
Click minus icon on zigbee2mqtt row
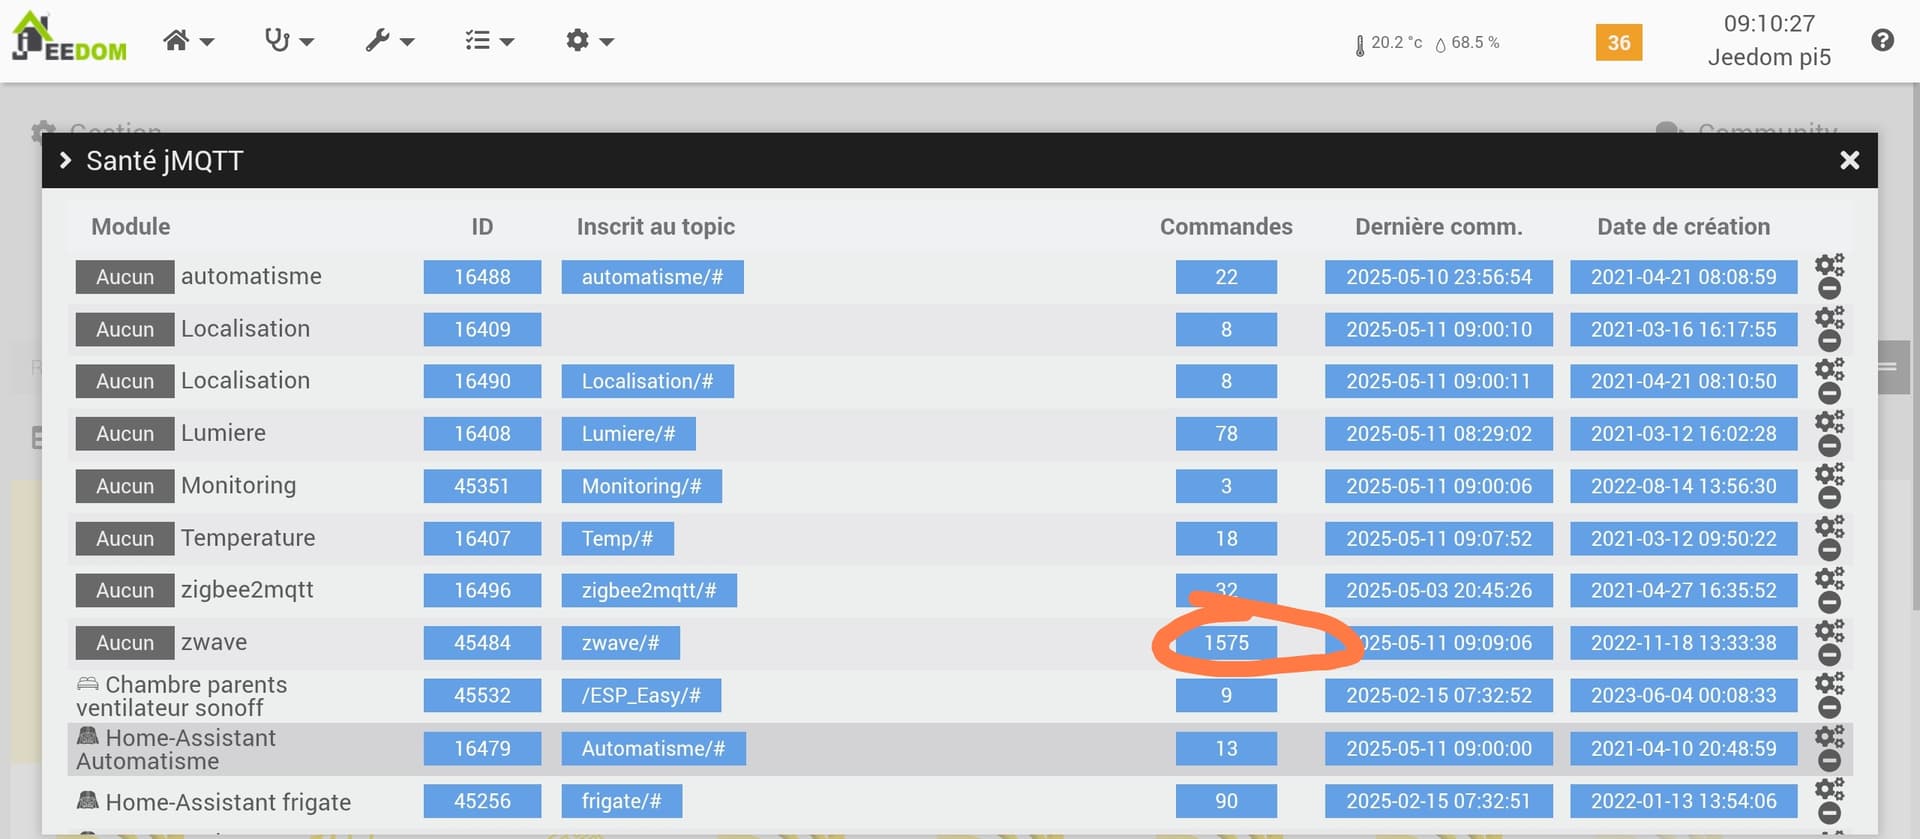point(1829,603)
